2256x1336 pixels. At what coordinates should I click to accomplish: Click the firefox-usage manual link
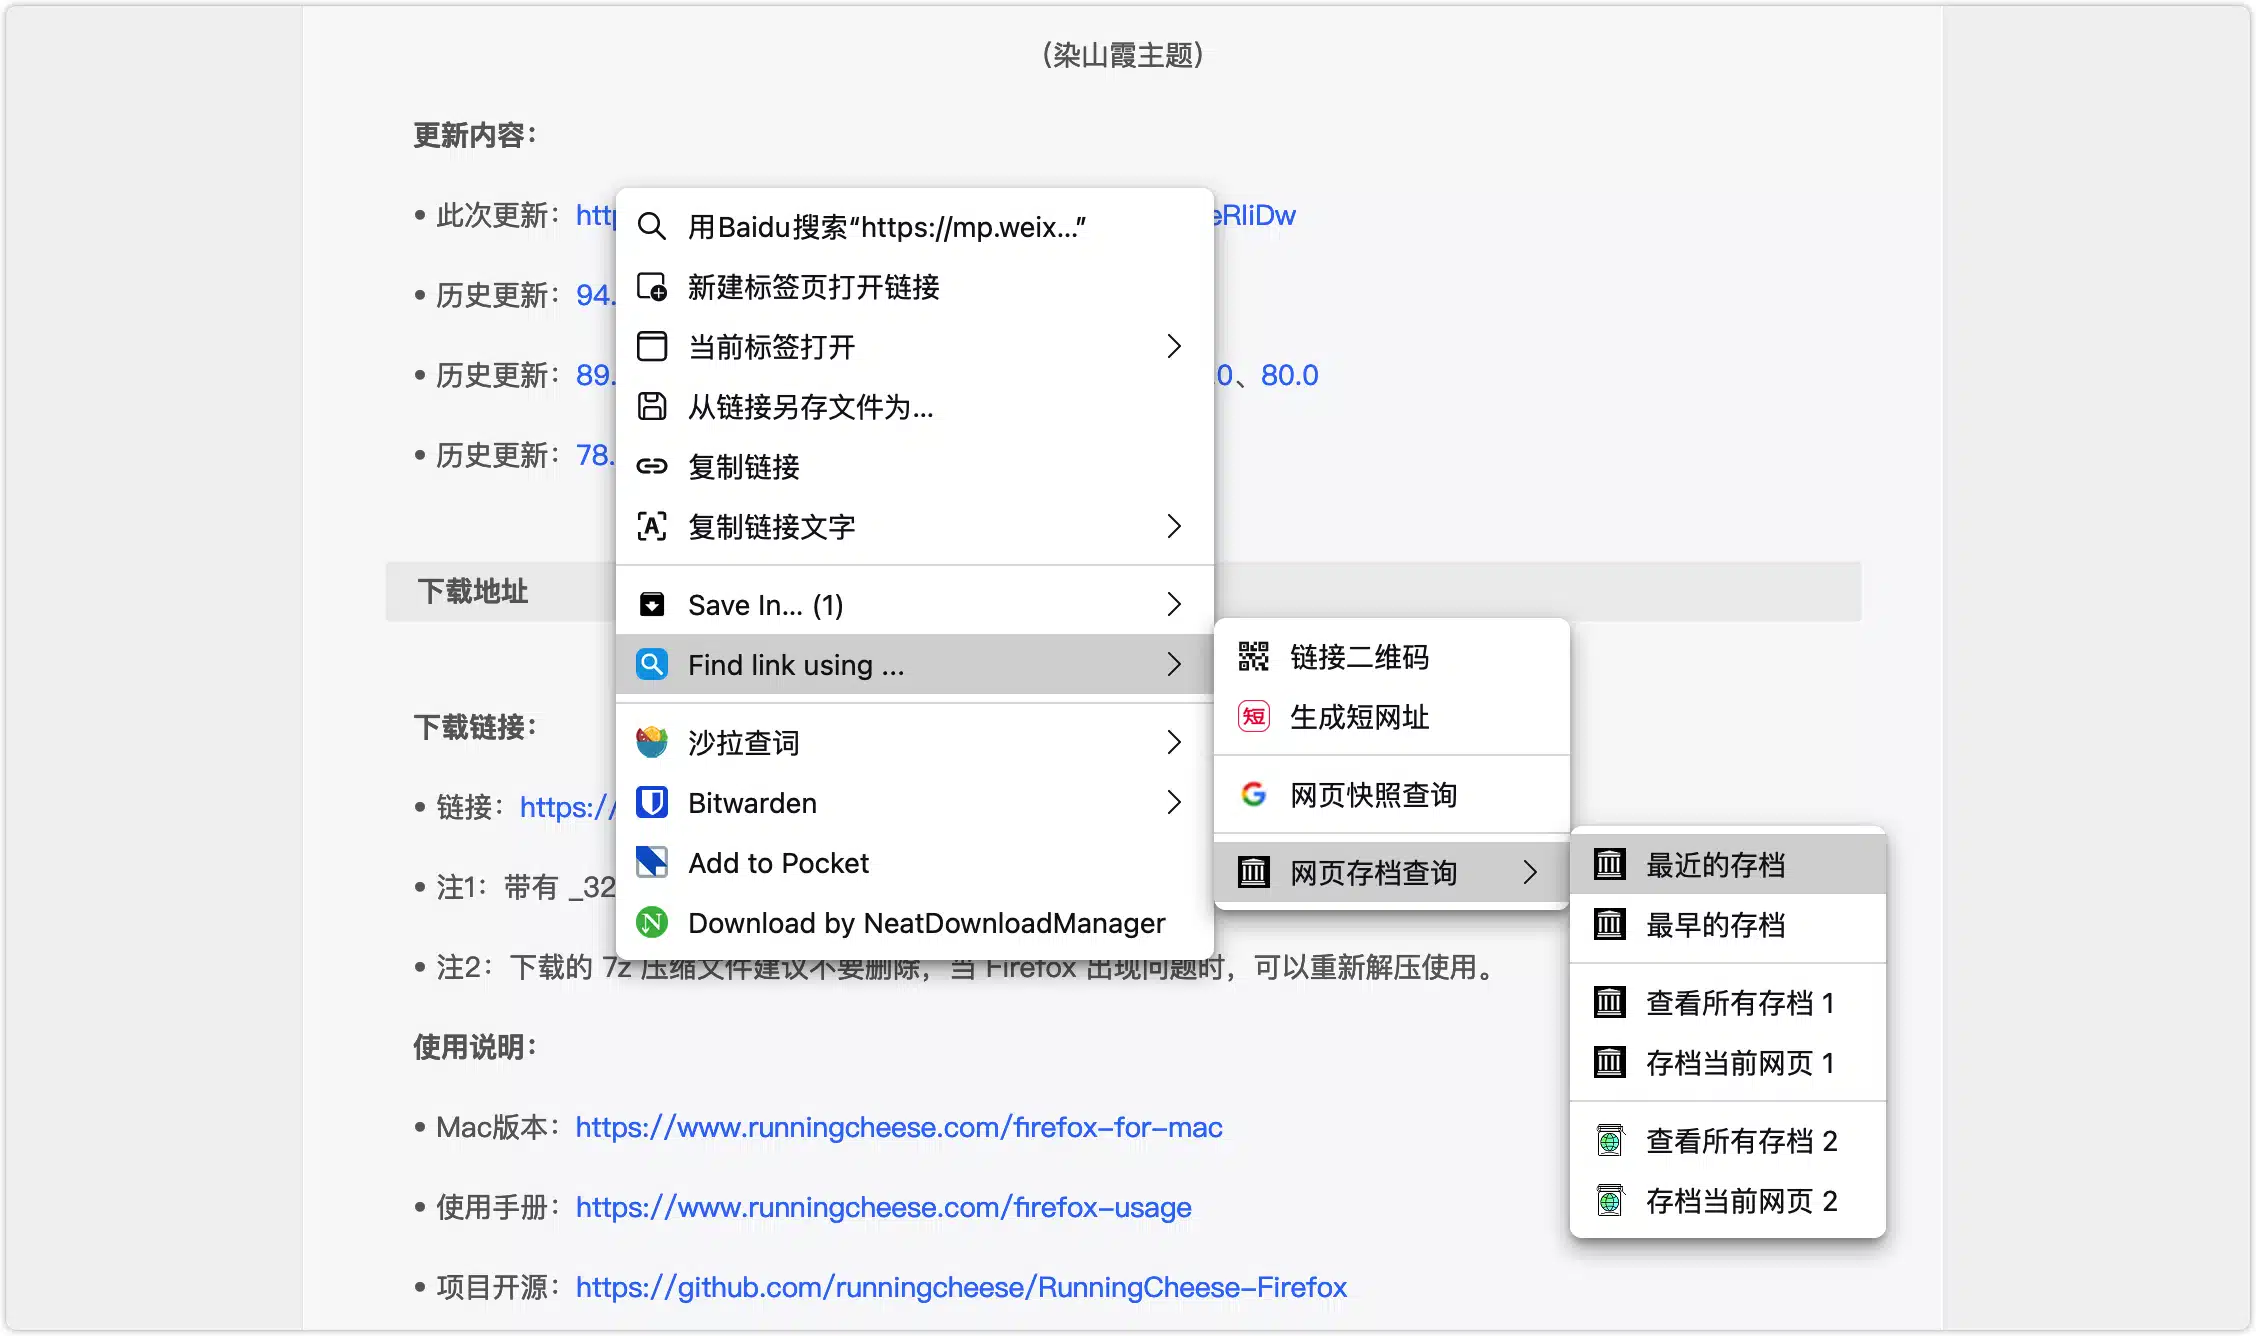coord(883,1207)
